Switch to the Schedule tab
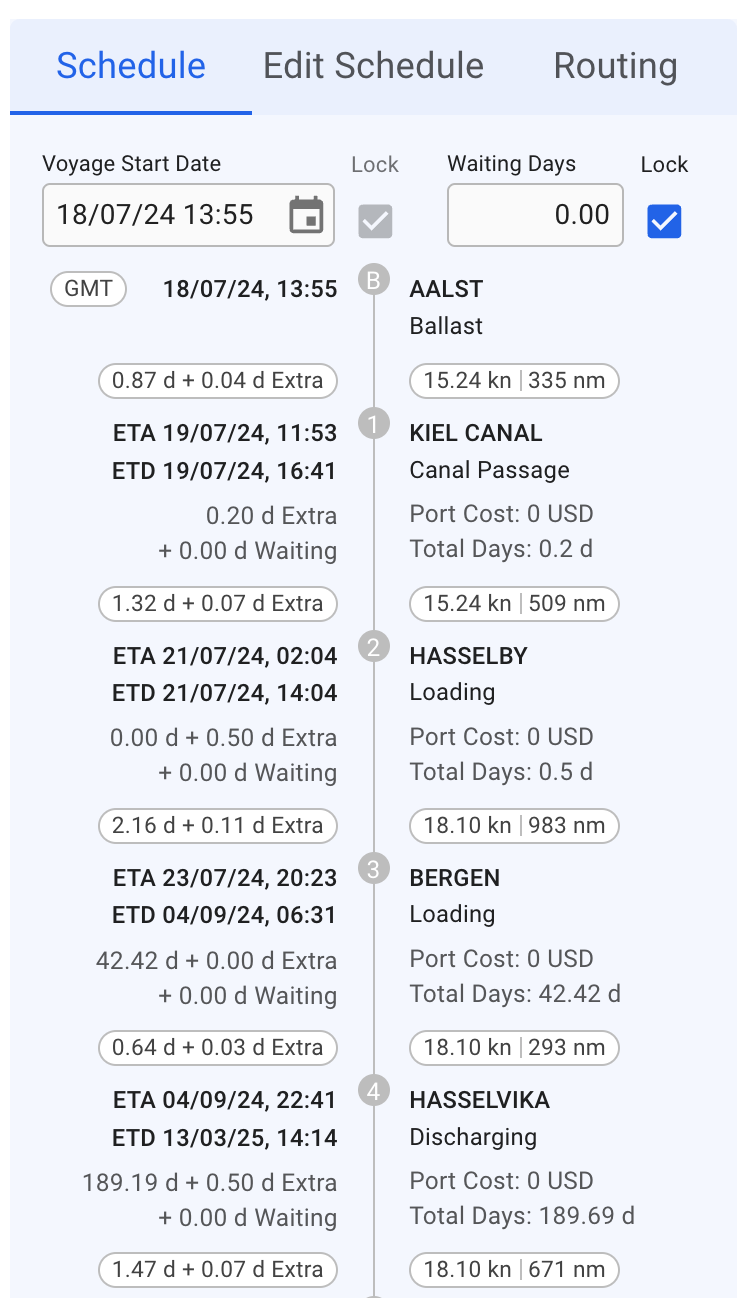Viewport: 752px width, 1298px height. (x=131, y=66)
